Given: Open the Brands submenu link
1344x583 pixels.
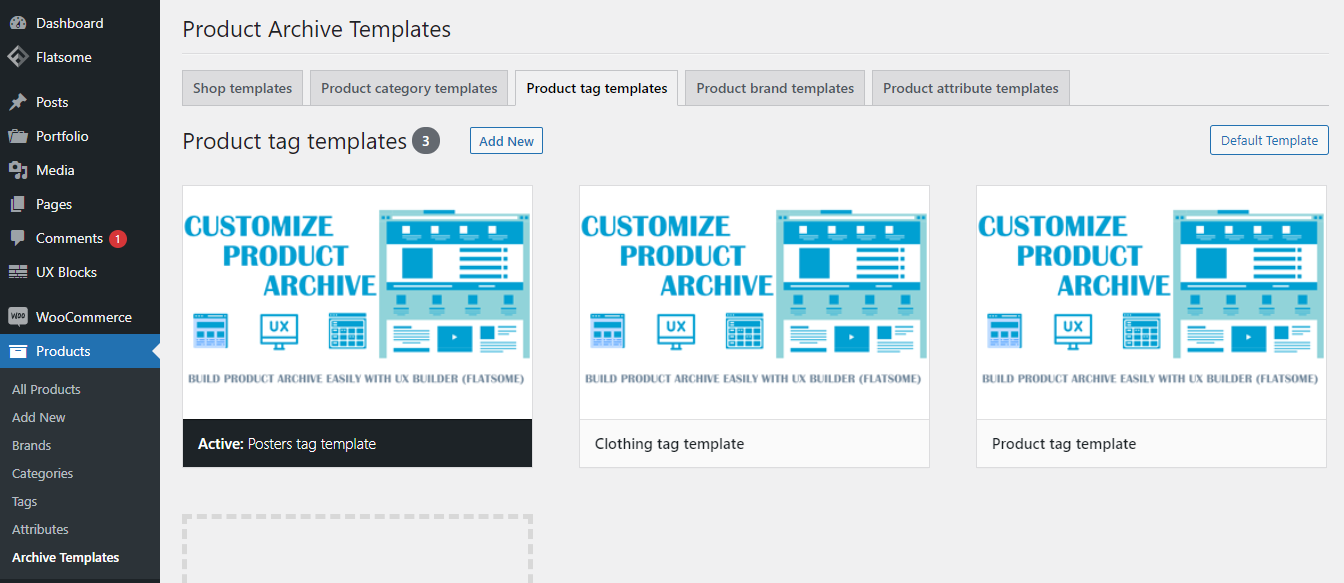Looking at the screenshot, I should 31,445.
